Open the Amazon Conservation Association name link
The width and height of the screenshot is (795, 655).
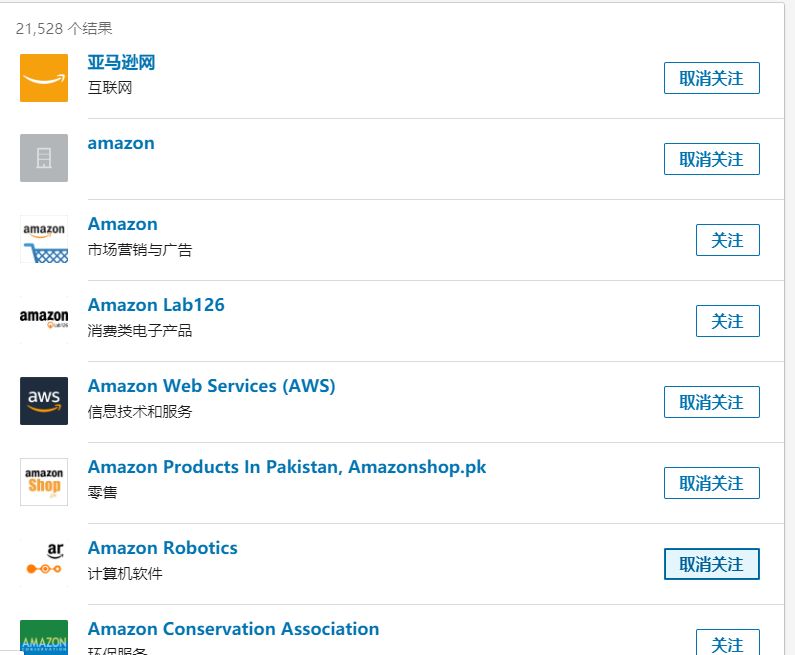click(x=233, y=629)
